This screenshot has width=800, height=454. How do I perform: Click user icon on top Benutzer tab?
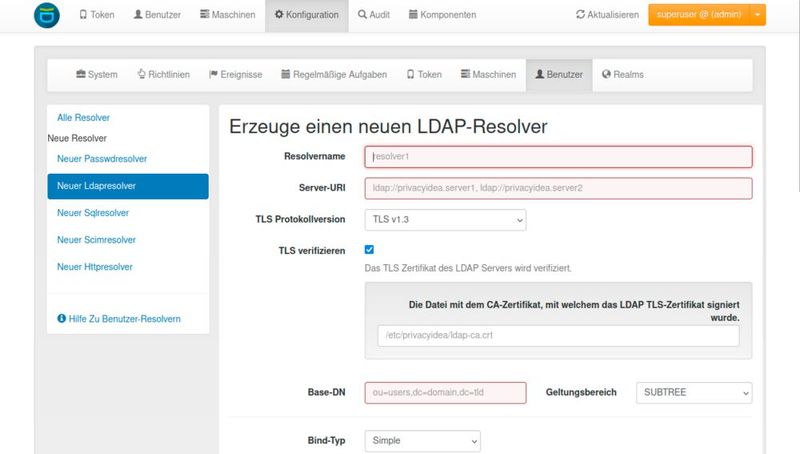(x=138, y=14)
